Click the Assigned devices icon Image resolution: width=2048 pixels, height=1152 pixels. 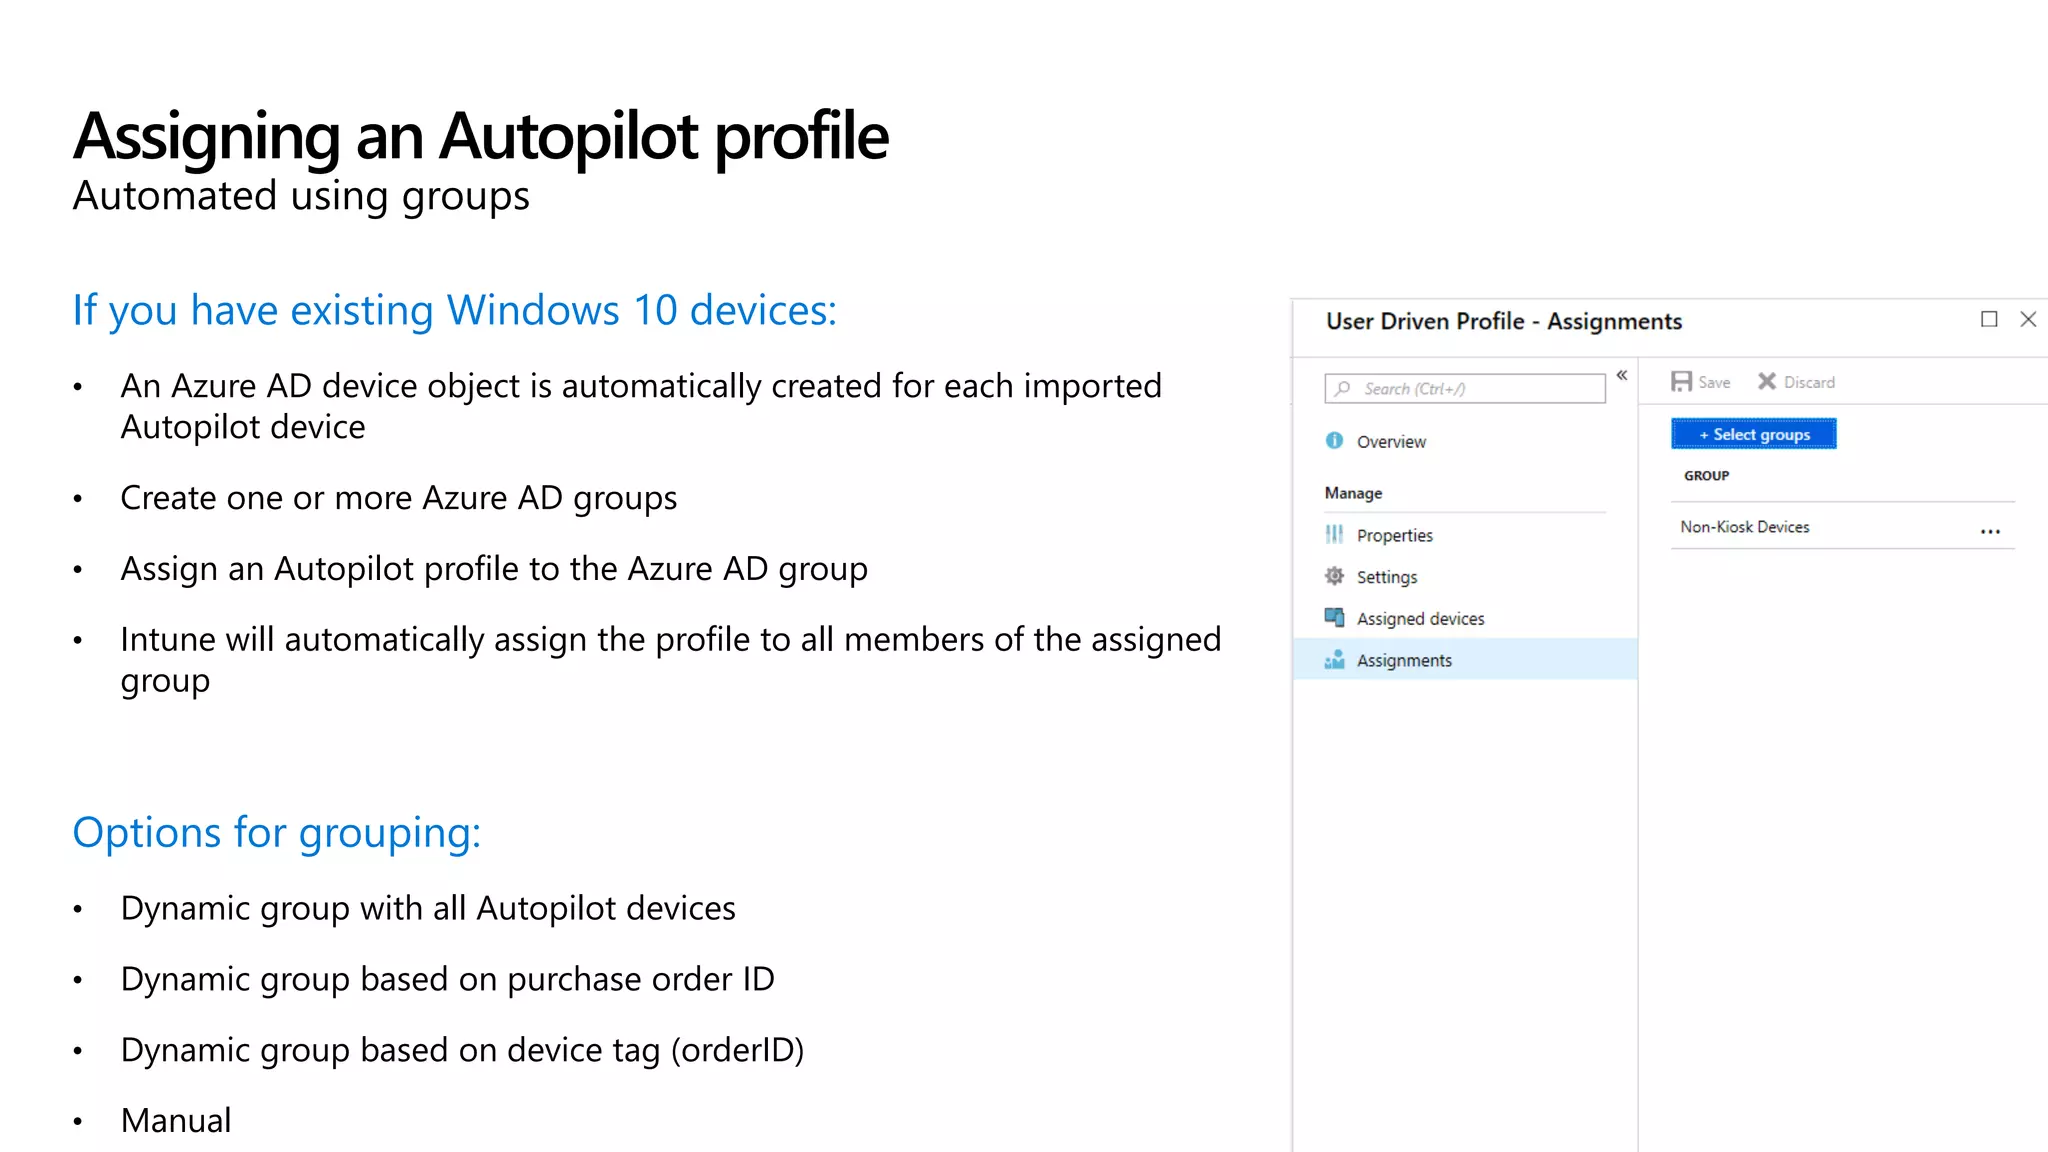[x=1334, y=617]
